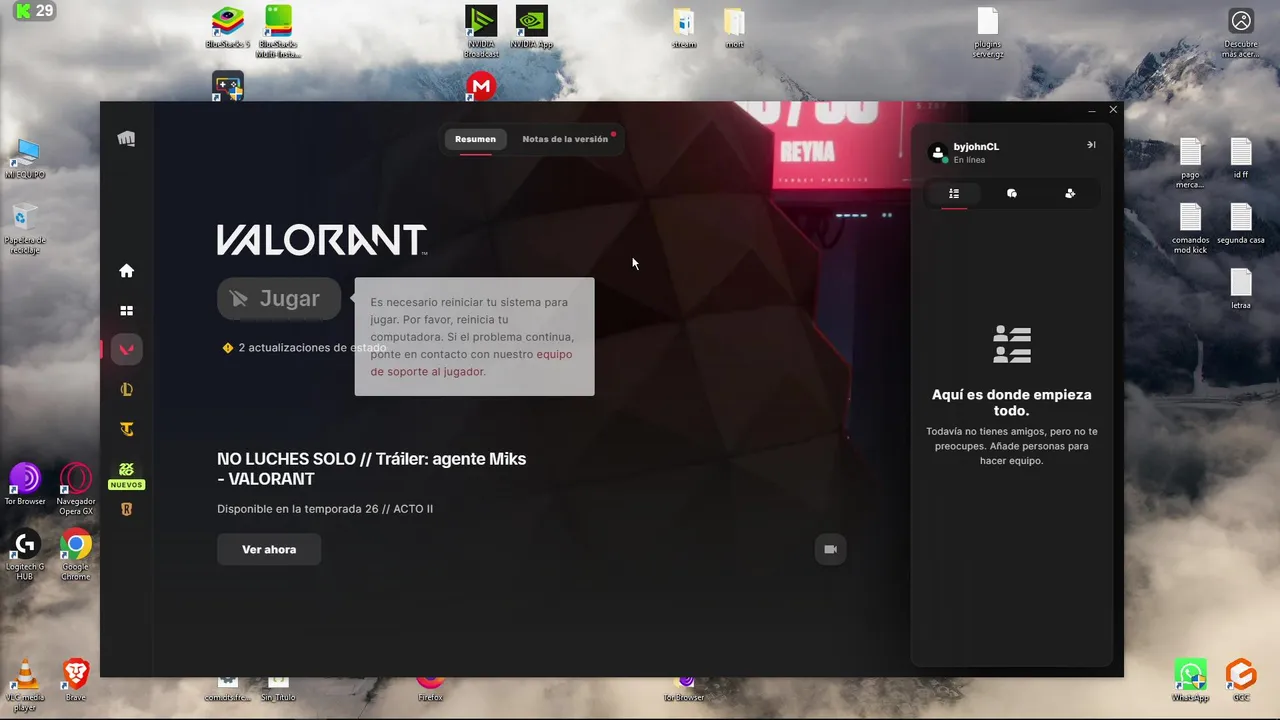1280x720 pixels.
Task: Open Logitech G HUB shortcut
Action: [25, 555]
